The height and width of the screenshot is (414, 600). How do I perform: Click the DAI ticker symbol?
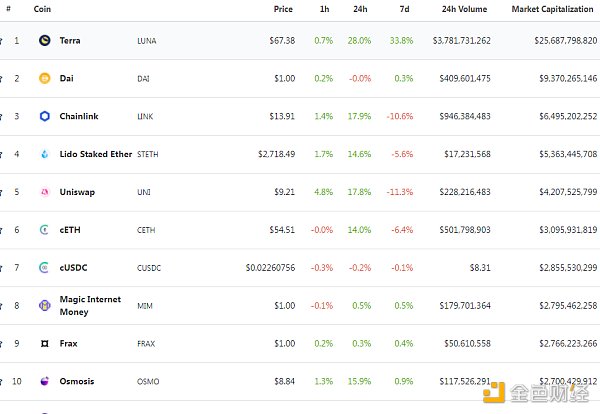[143, 78]
